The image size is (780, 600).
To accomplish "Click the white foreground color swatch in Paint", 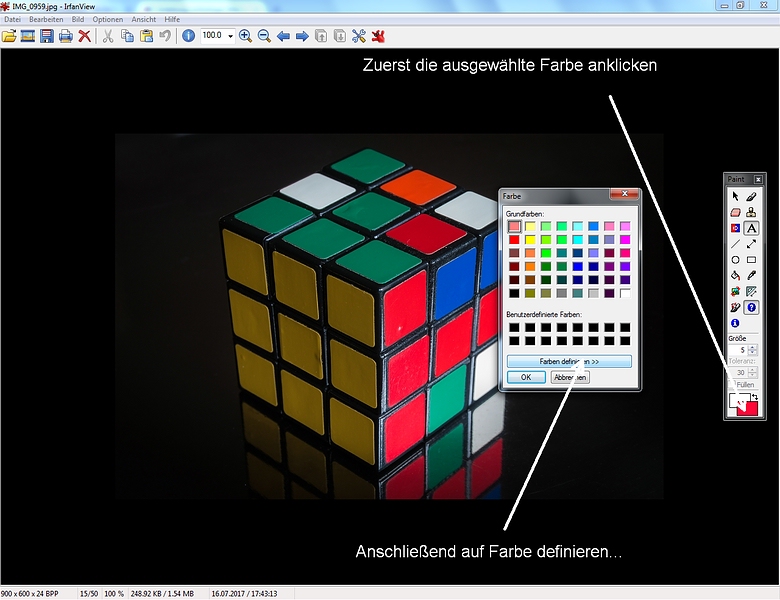I will click(x=734, y=400).
